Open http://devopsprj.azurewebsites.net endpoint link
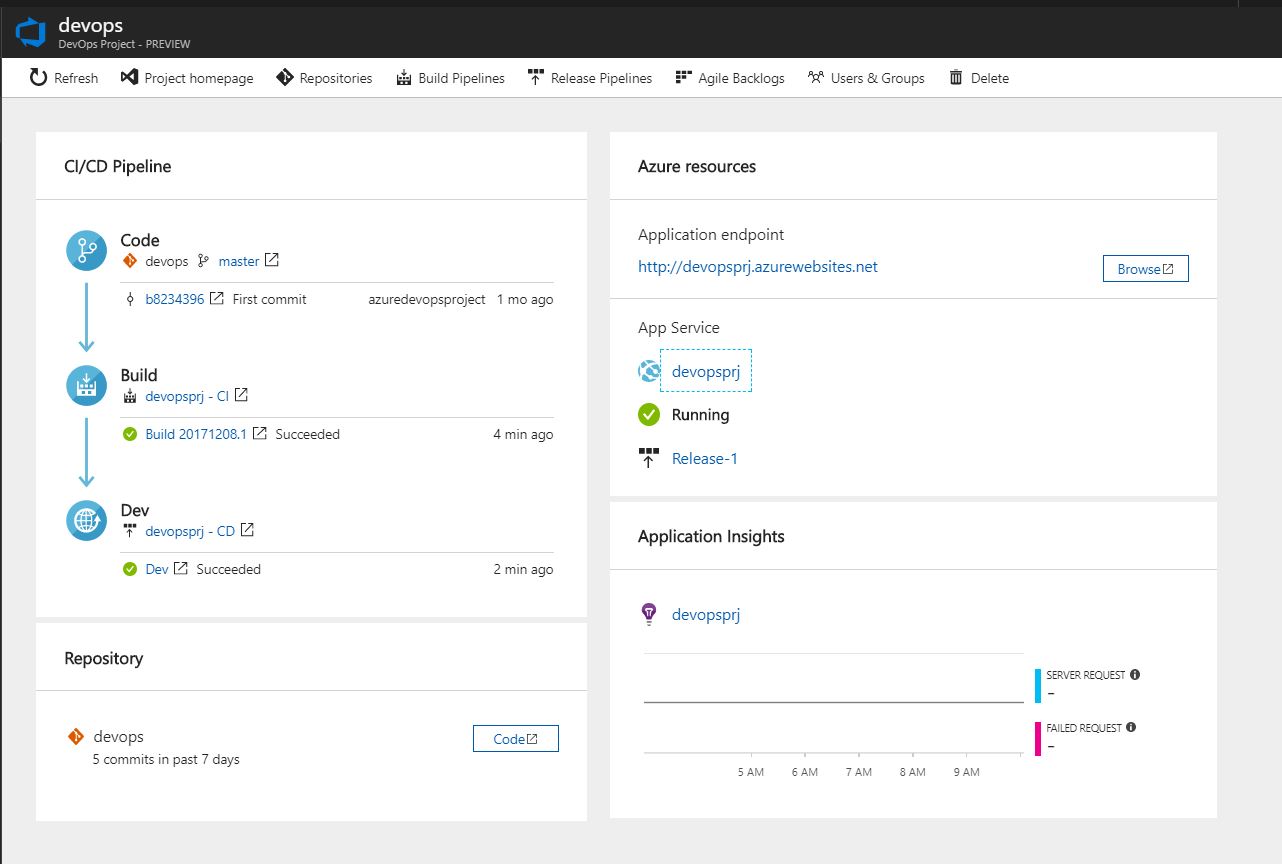1282x864 pixels. [758, 267]
